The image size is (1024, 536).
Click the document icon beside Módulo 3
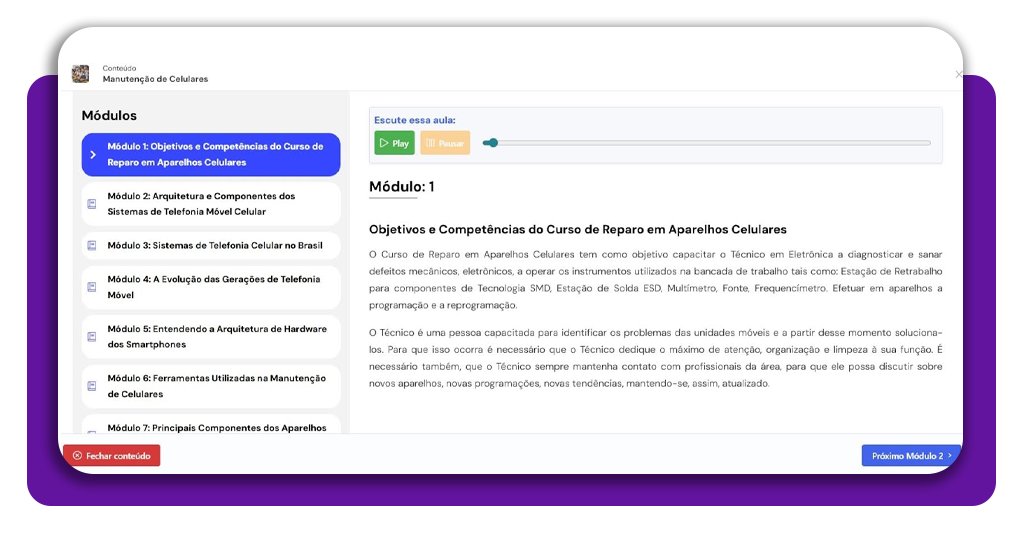pyautogui.click(x=92, y=245)
